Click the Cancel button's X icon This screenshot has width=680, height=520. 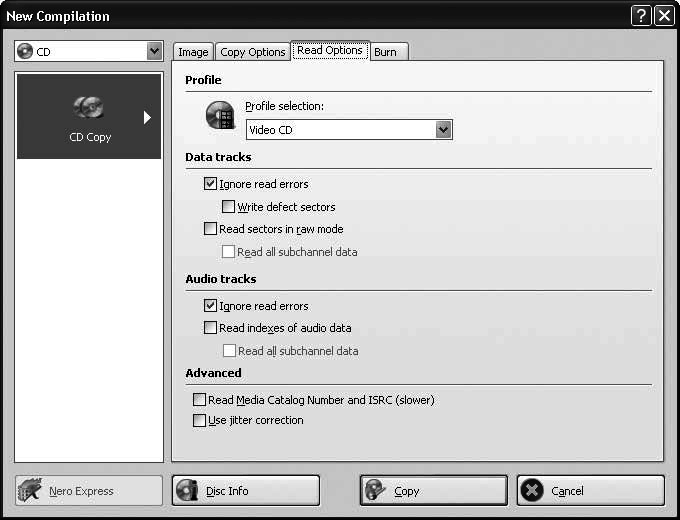pos(533,490)
